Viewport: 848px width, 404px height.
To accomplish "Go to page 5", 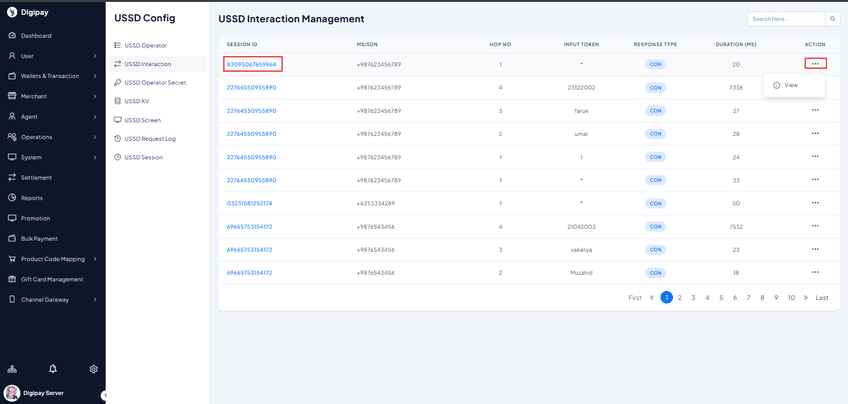I will click(721, 298).
